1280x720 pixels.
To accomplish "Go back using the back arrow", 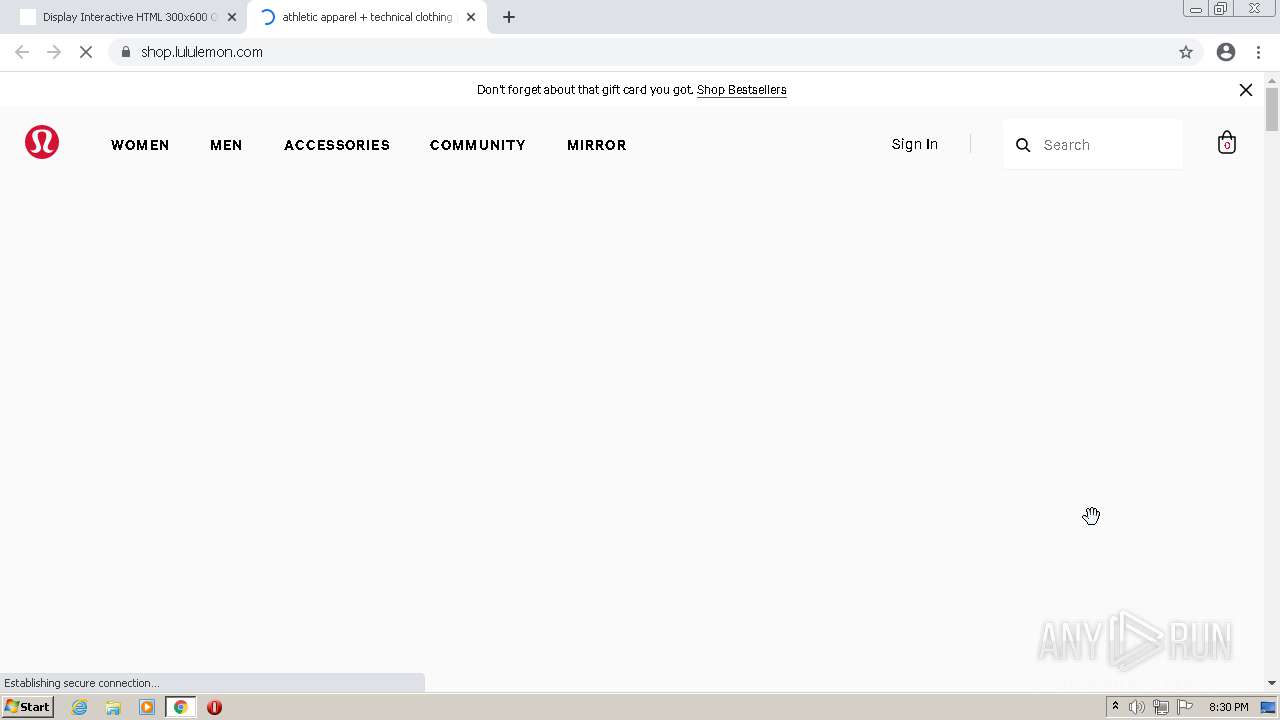I will click(22, 52).
